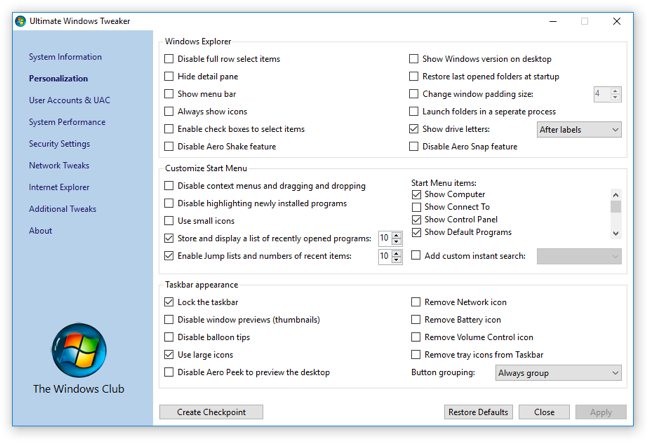Click the Ultimate Windows Tweaker title bar icon
650x444 pixels.
[20, 21]
